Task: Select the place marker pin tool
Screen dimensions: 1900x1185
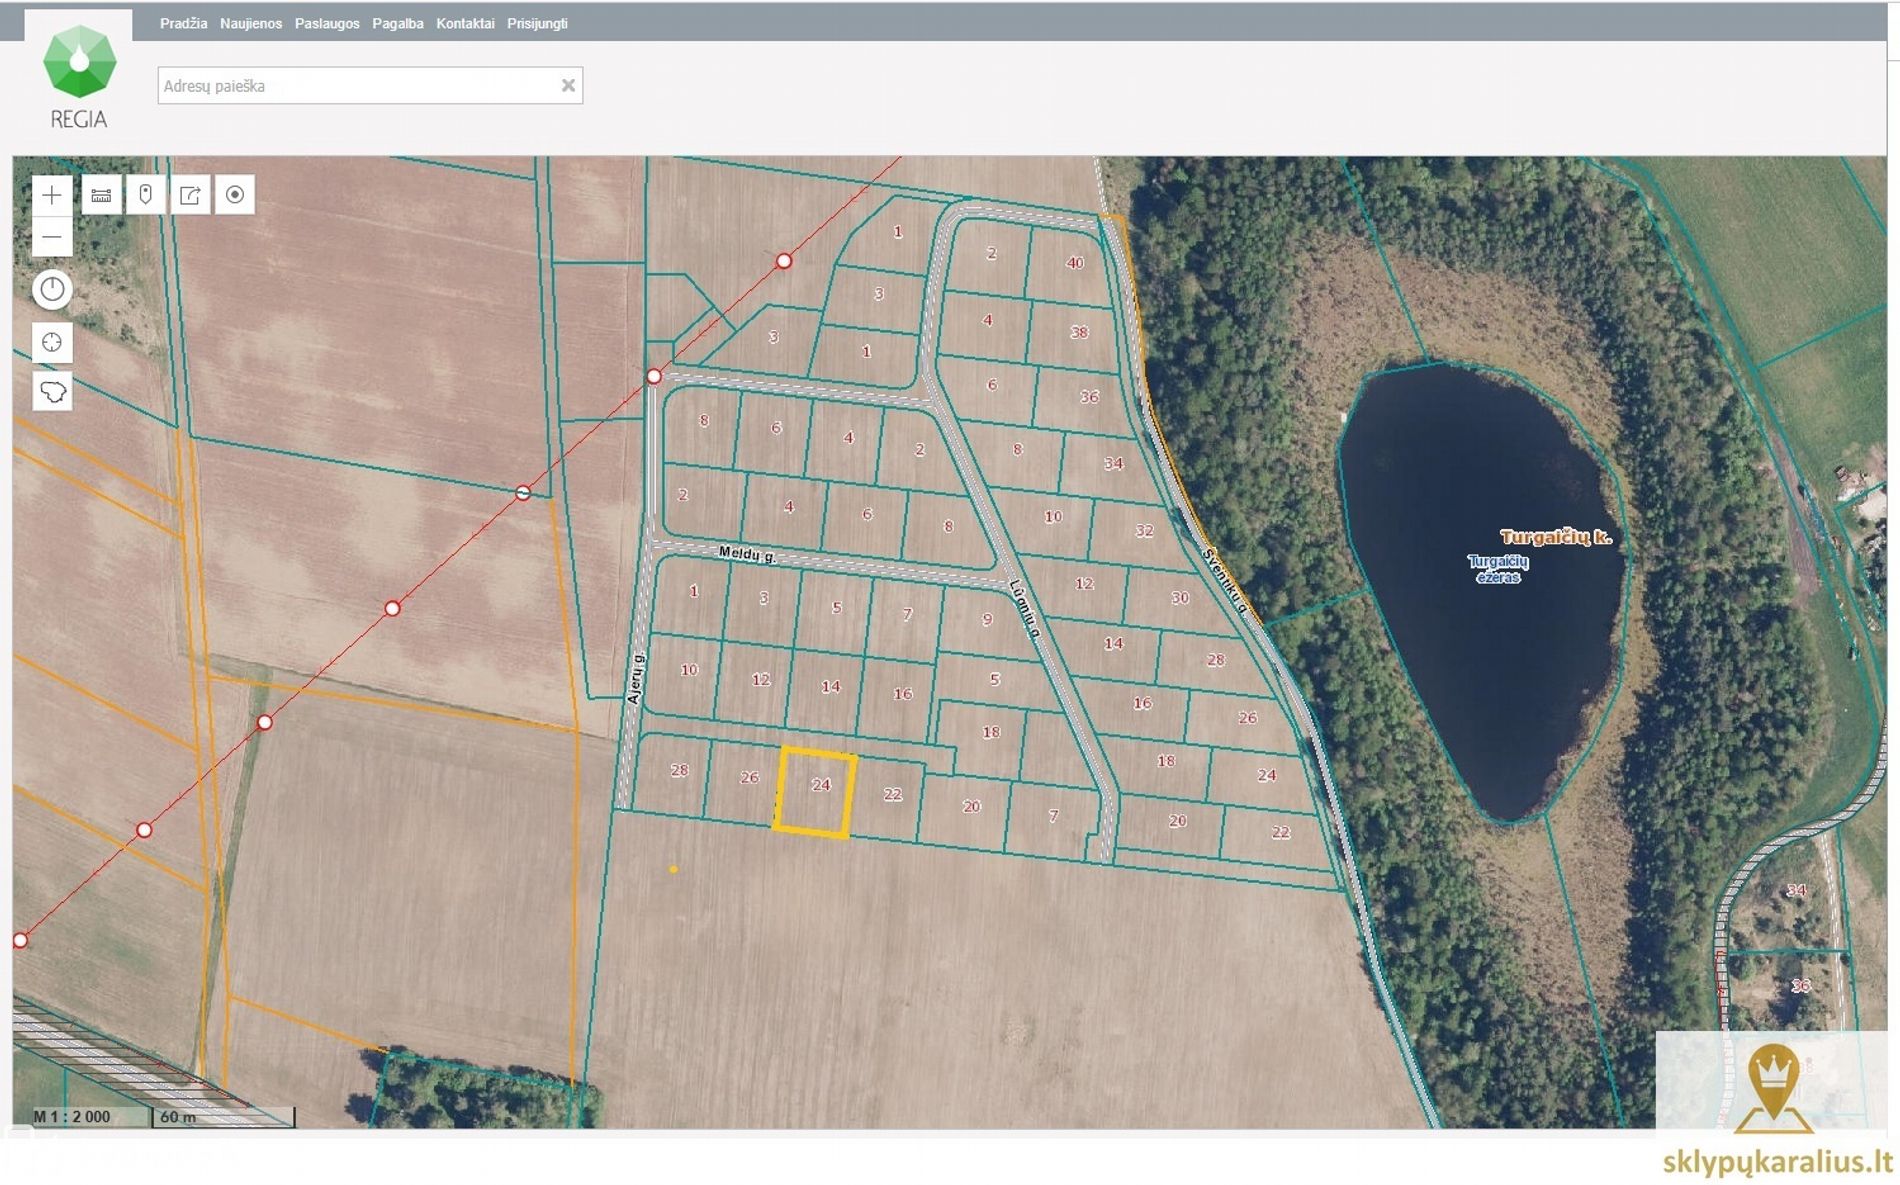Action: pos(146,195)
